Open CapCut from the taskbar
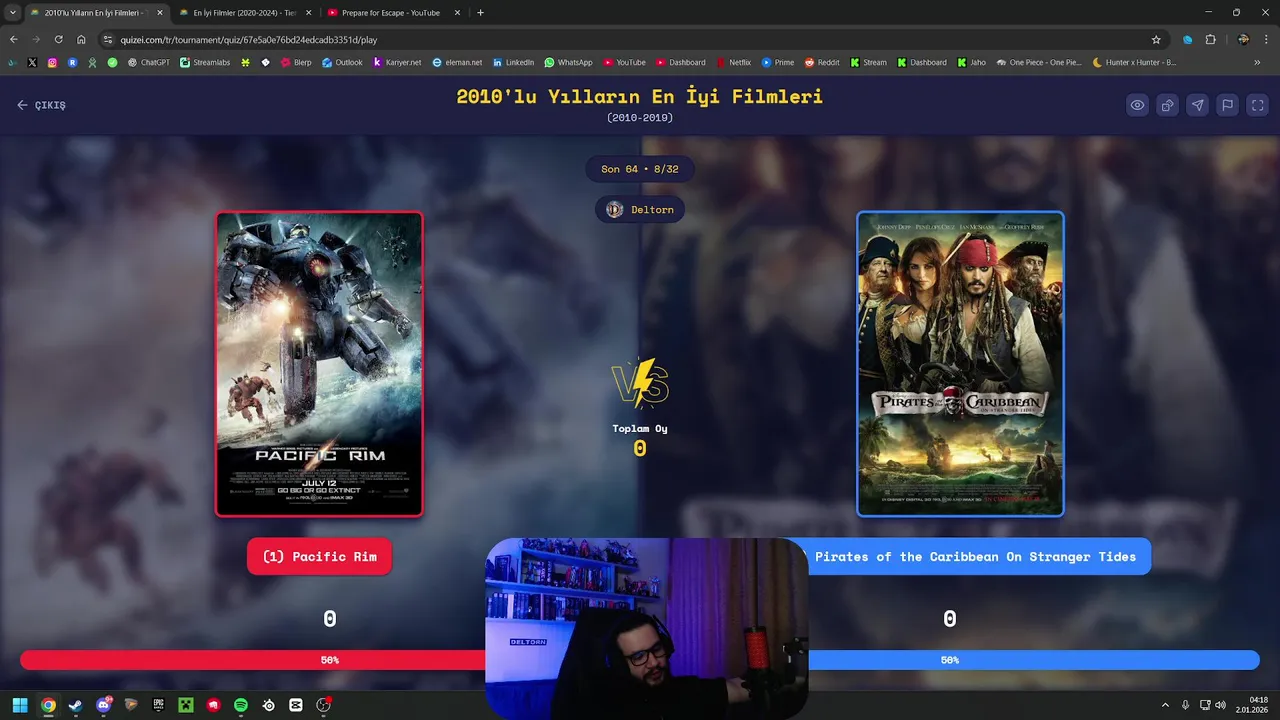This screenshot has height=720, width=1280. (x=296, y=705)
